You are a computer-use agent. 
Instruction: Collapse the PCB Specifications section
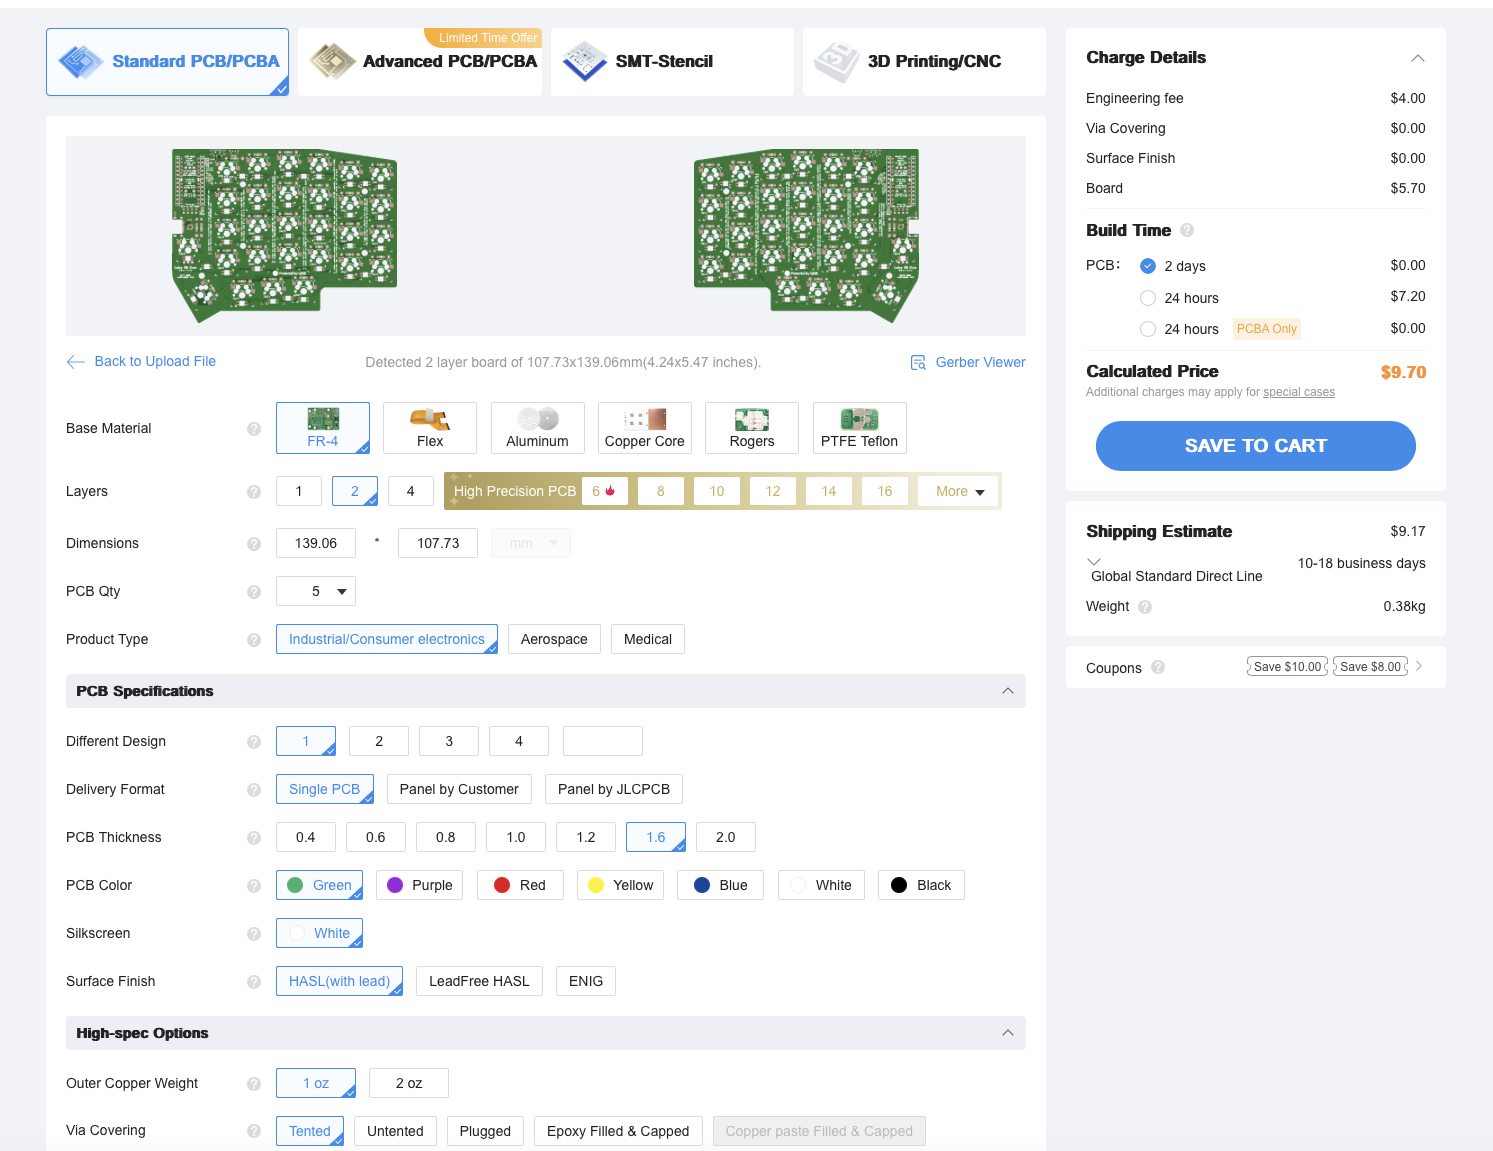tap(1007, 691)
